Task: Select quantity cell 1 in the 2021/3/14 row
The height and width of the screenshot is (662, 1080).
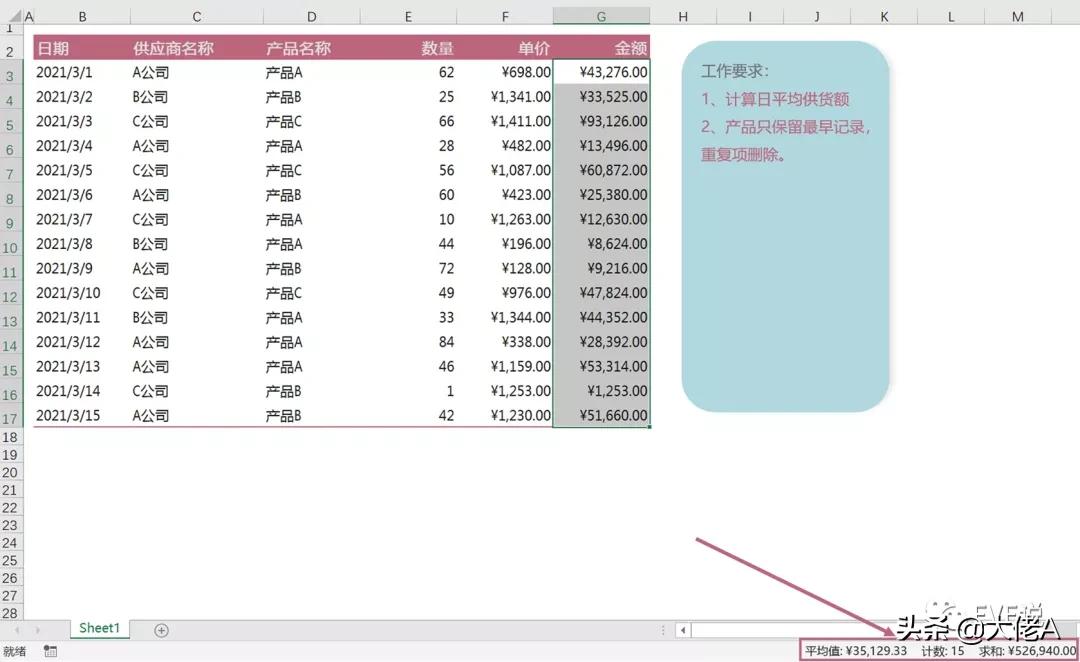Action: click(x=408, y=391)
